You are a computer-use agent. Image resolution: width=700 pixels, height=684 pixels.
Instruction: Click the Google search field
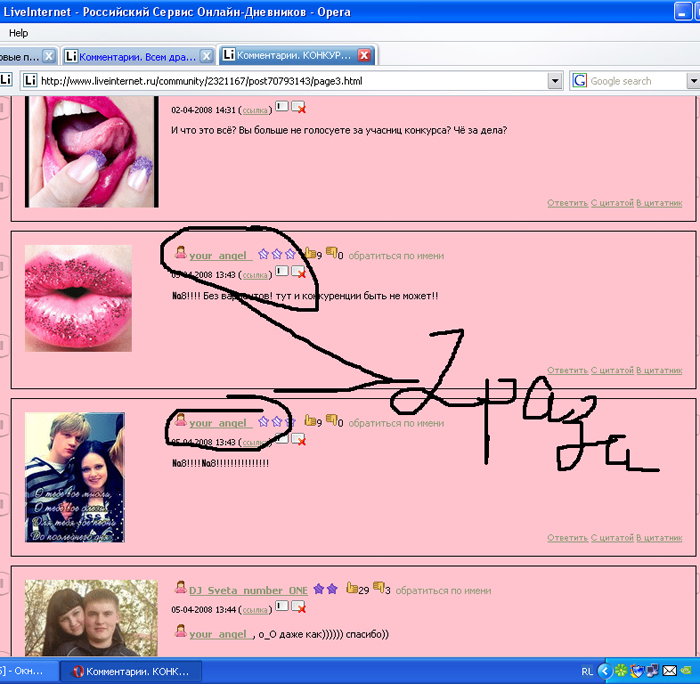coord(636,81)
